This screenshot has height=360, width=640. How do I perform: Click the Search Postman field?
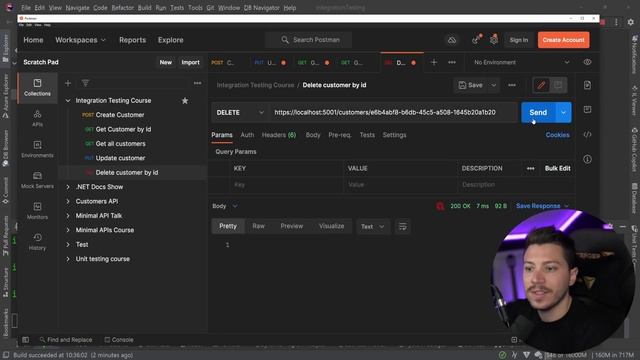(x=309, y=40)
